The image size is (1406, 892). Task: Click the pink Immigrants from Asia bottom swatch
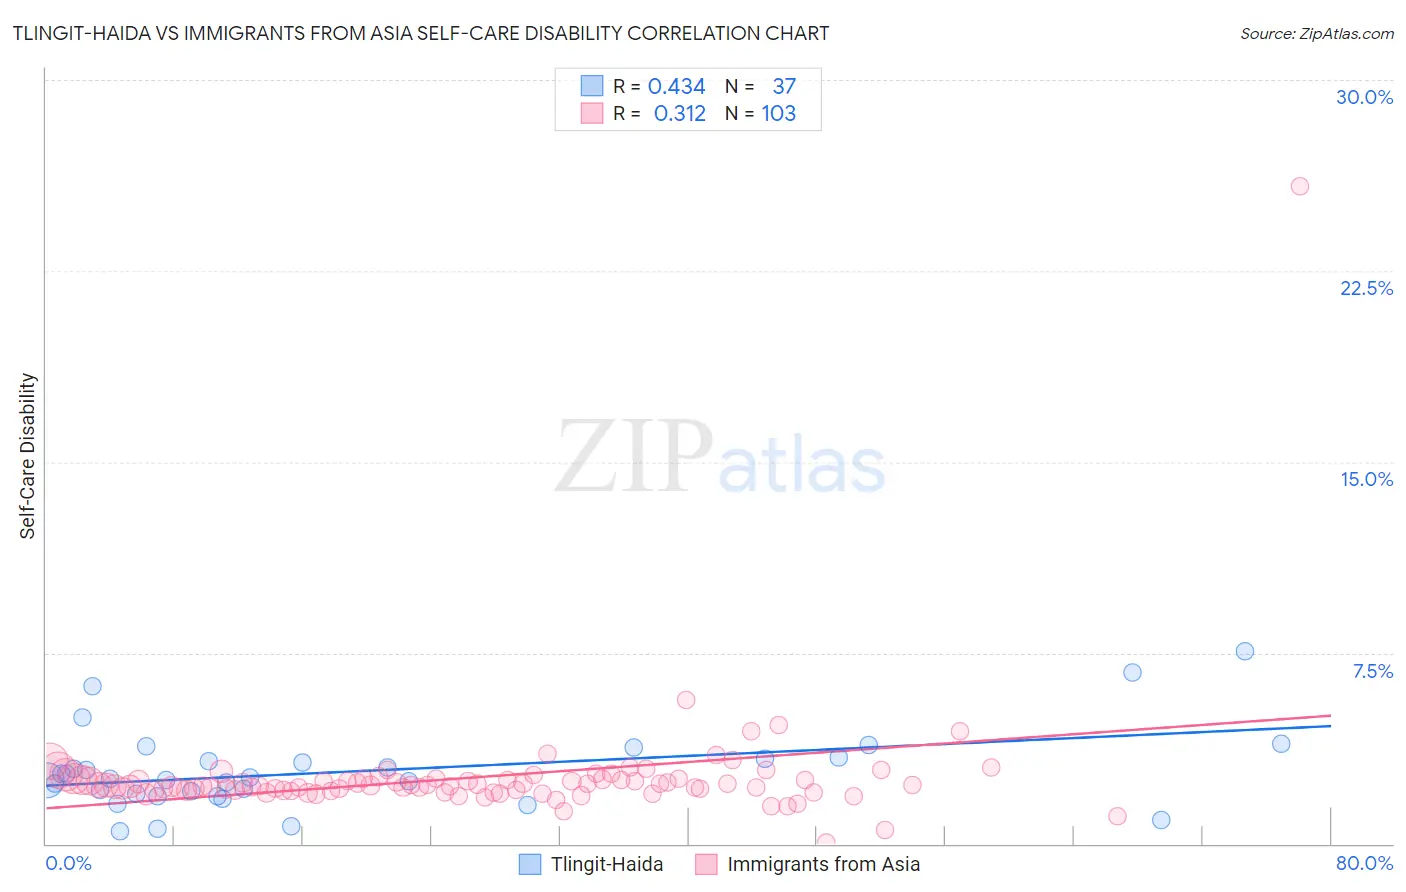(706, 864)
